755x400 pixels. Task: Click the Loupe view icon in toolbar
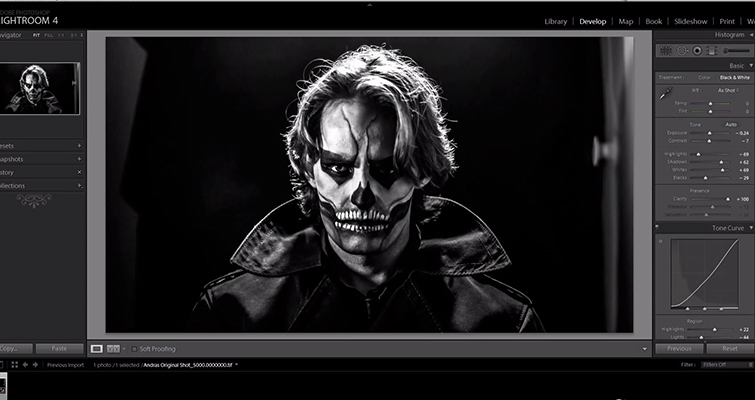[x=96, y=348]
